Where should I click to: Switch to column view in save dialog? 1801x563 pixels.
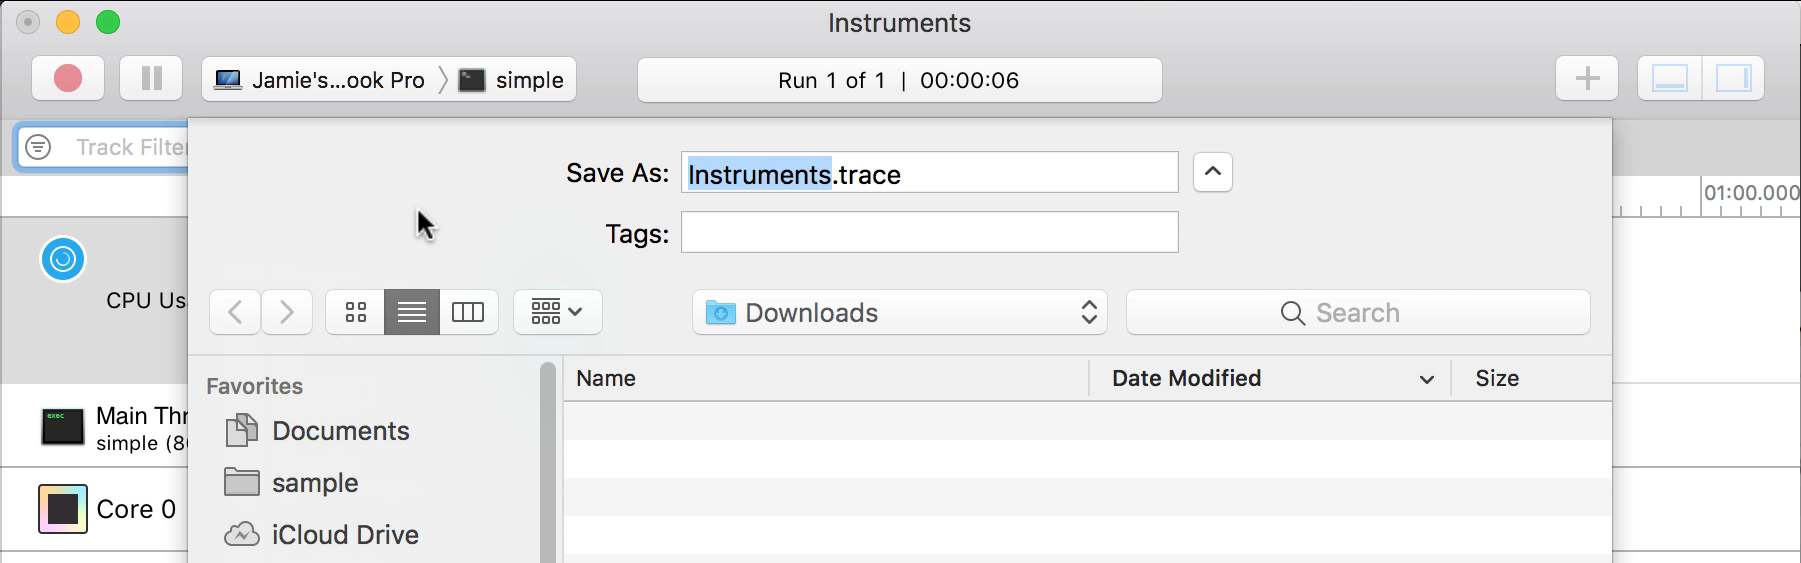[x=468, y=313]
